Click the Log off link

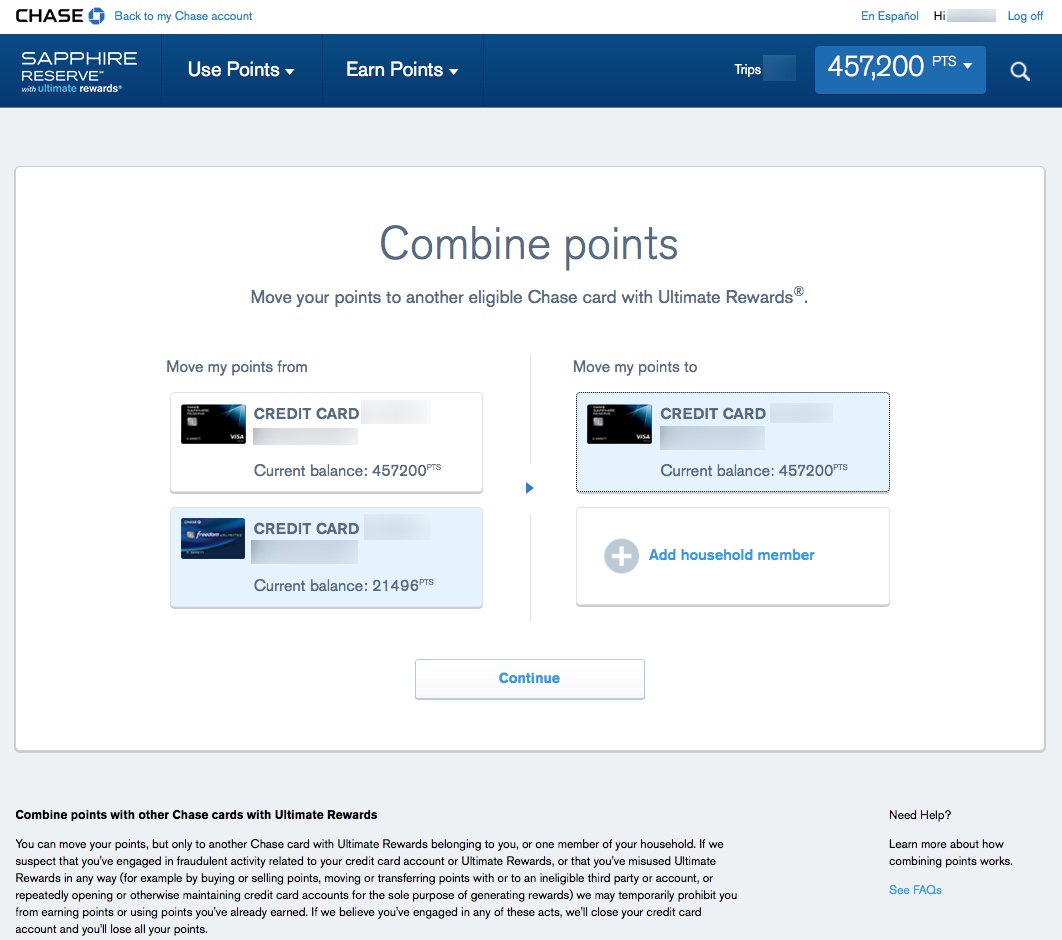[1025, 16]
